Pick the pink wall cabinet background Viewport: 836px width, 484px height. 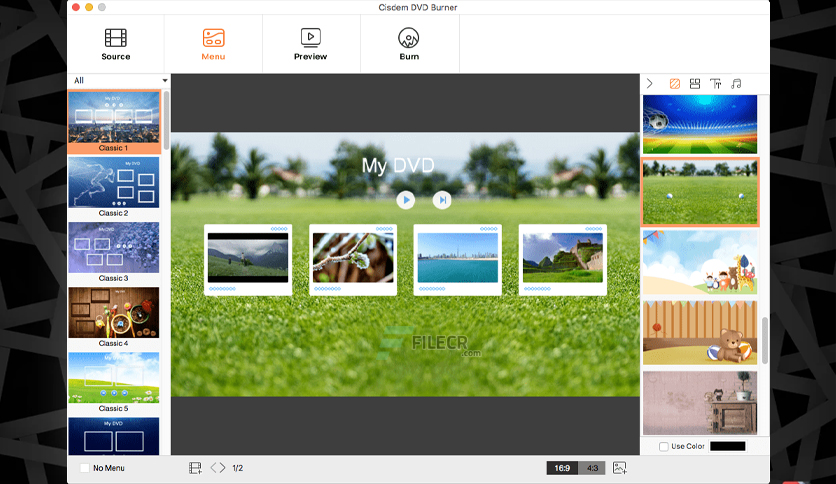(x=700, y=403)
